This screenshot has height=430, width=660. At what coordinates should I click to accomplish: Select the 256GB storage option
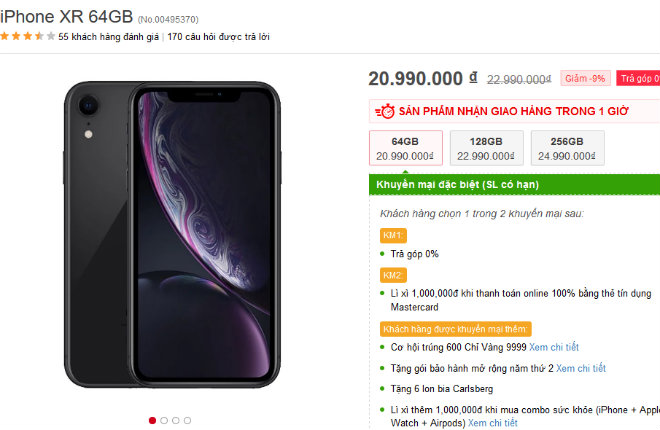coord(567,147)
